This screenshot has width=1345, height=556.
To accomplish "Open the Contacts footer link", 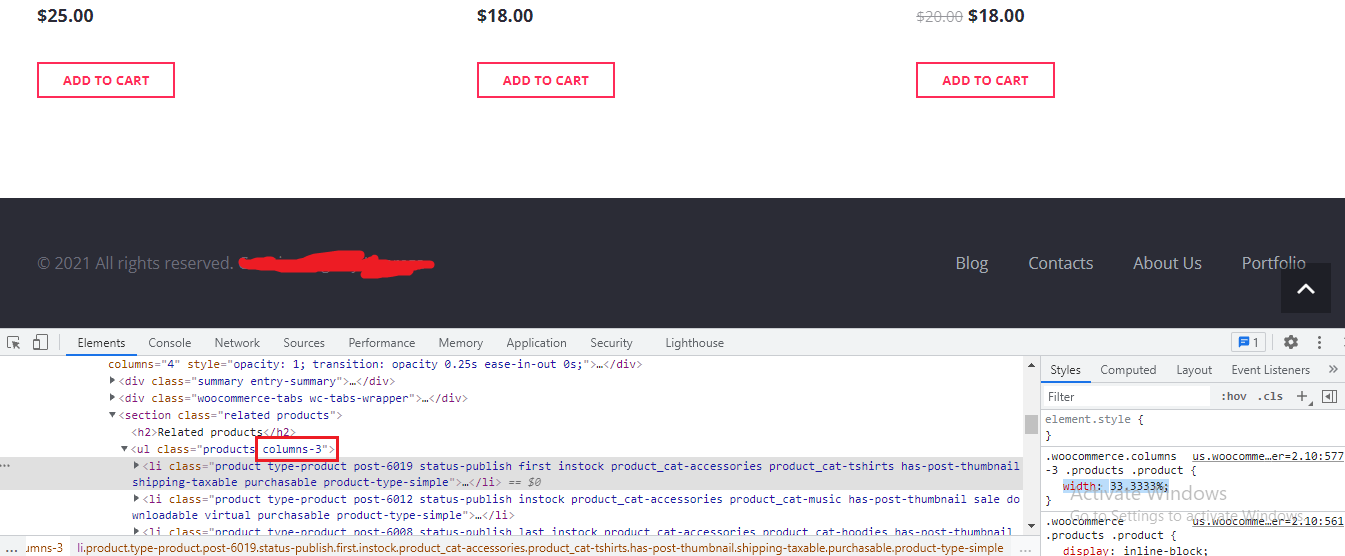I will 1060,263.
